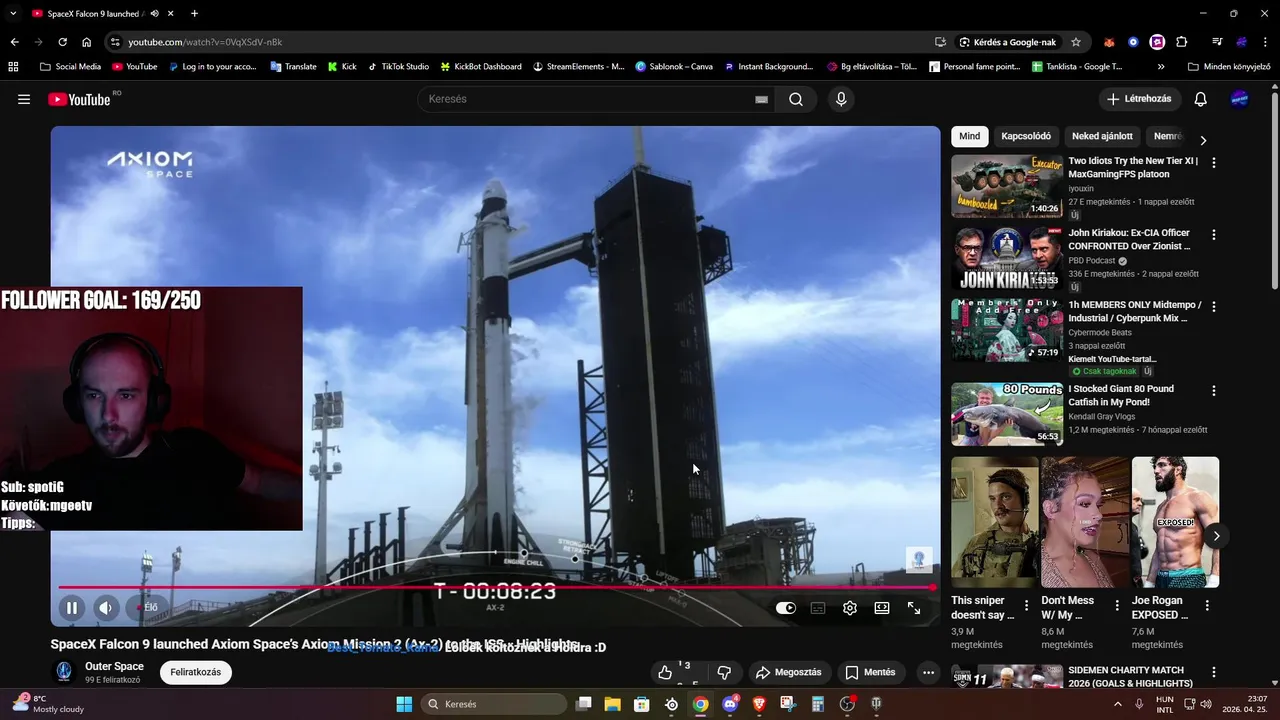
Task: Go to YouTube home via logo
Action: point(80,99)
